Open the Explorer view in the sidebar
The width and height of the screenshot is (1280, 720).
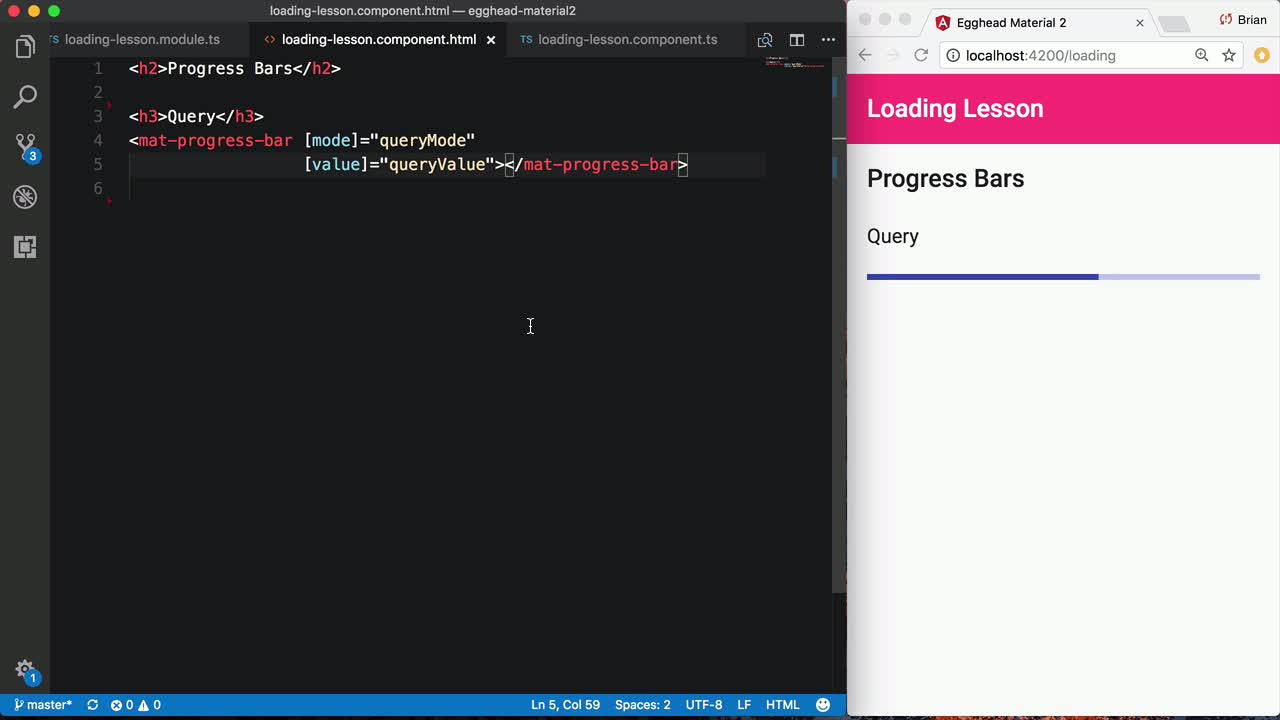25,45
